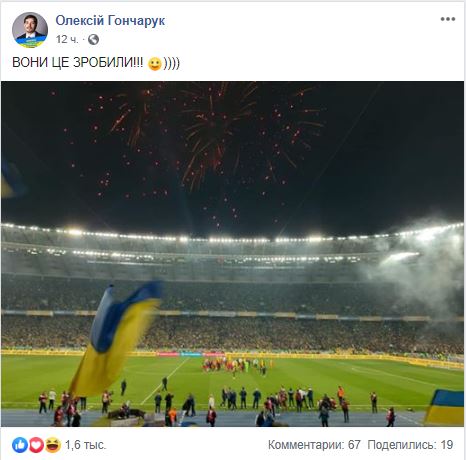
Task: Click the "12 ч." post timestamp
Action: click(67, 40)
